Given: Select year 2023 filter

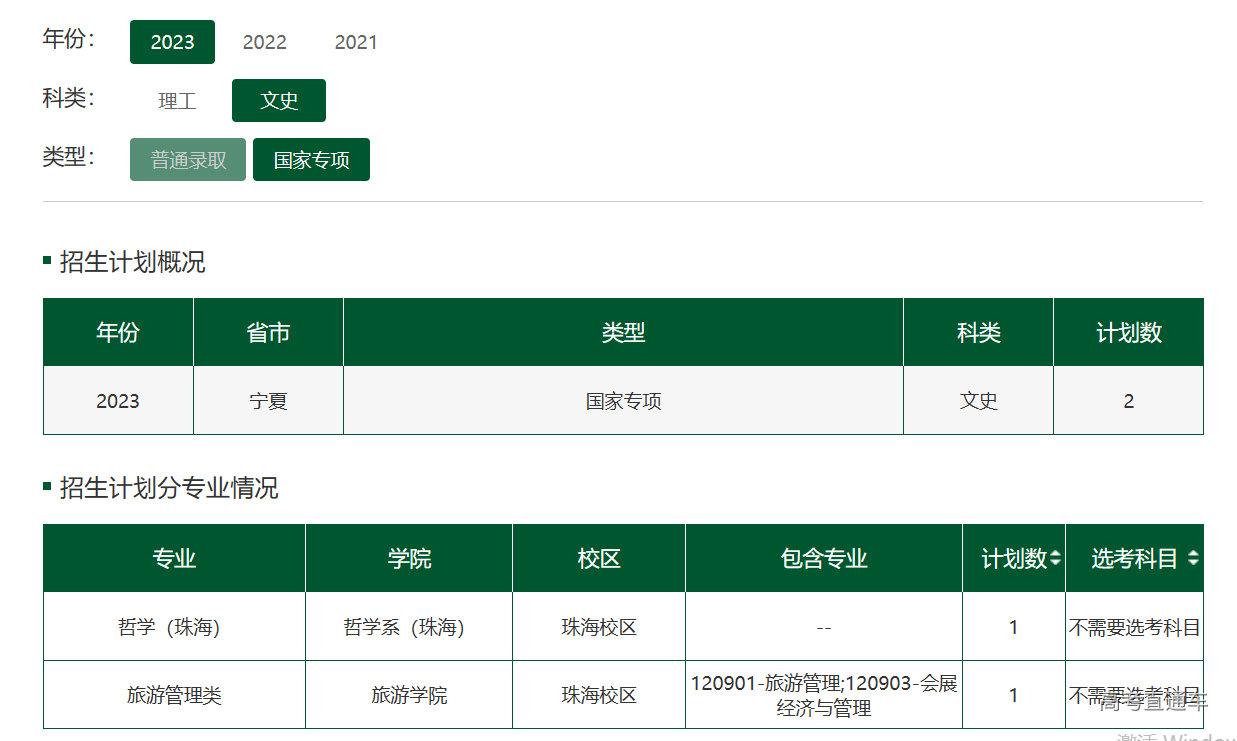Looking at the screenshot, I should [x=172, y=42].
